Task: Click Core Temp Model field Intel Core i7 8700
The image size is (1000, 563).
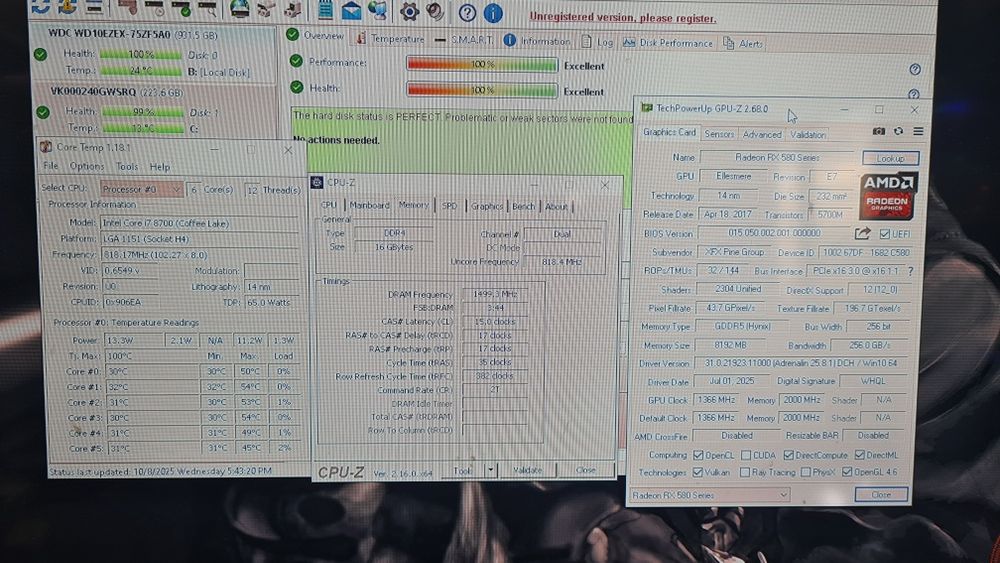Action: 199,223
